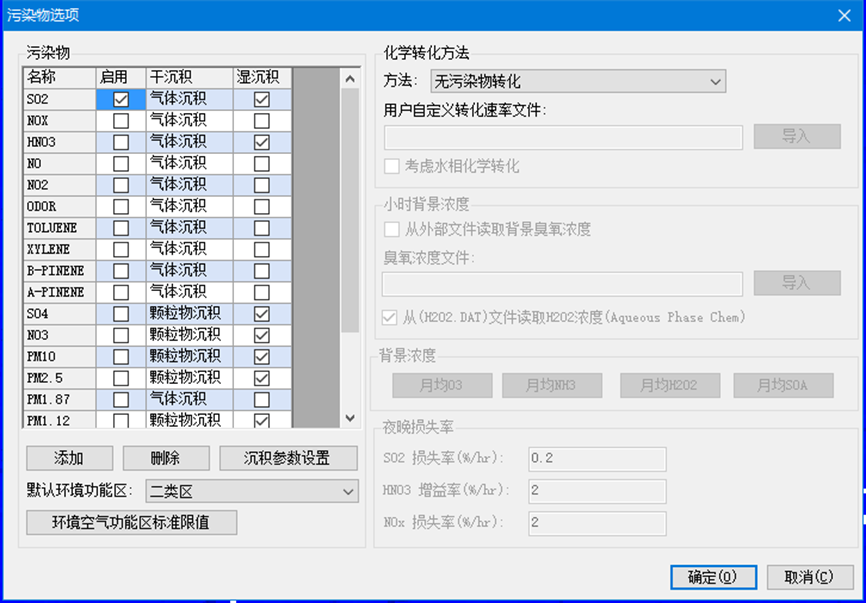This screenshot has width=866, height=603.
Task: Toggle wet deposition for HNO3
Action: (x=262, y=143)
